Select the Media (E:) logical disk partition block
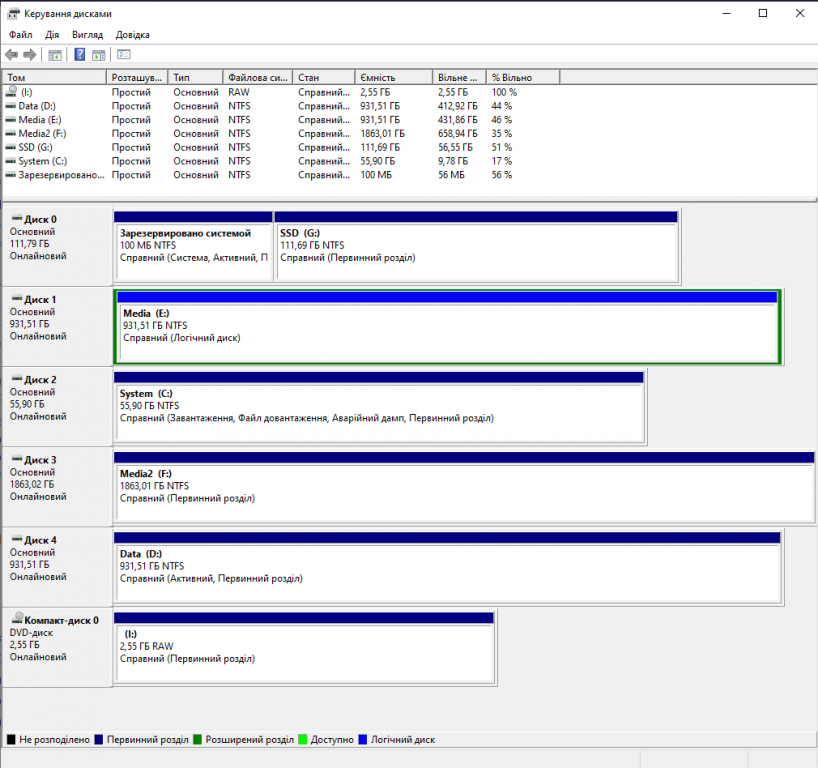 coord(448,327)
